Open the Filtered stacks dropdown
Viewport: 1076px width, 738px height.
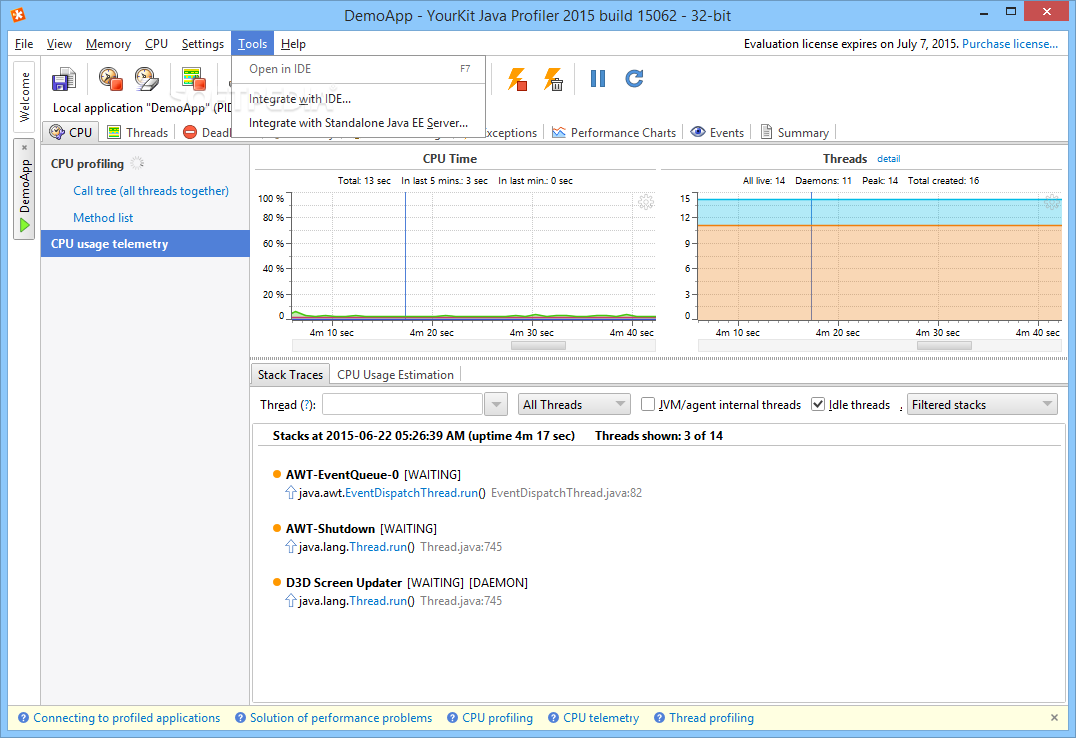click(x=982, y=404)
